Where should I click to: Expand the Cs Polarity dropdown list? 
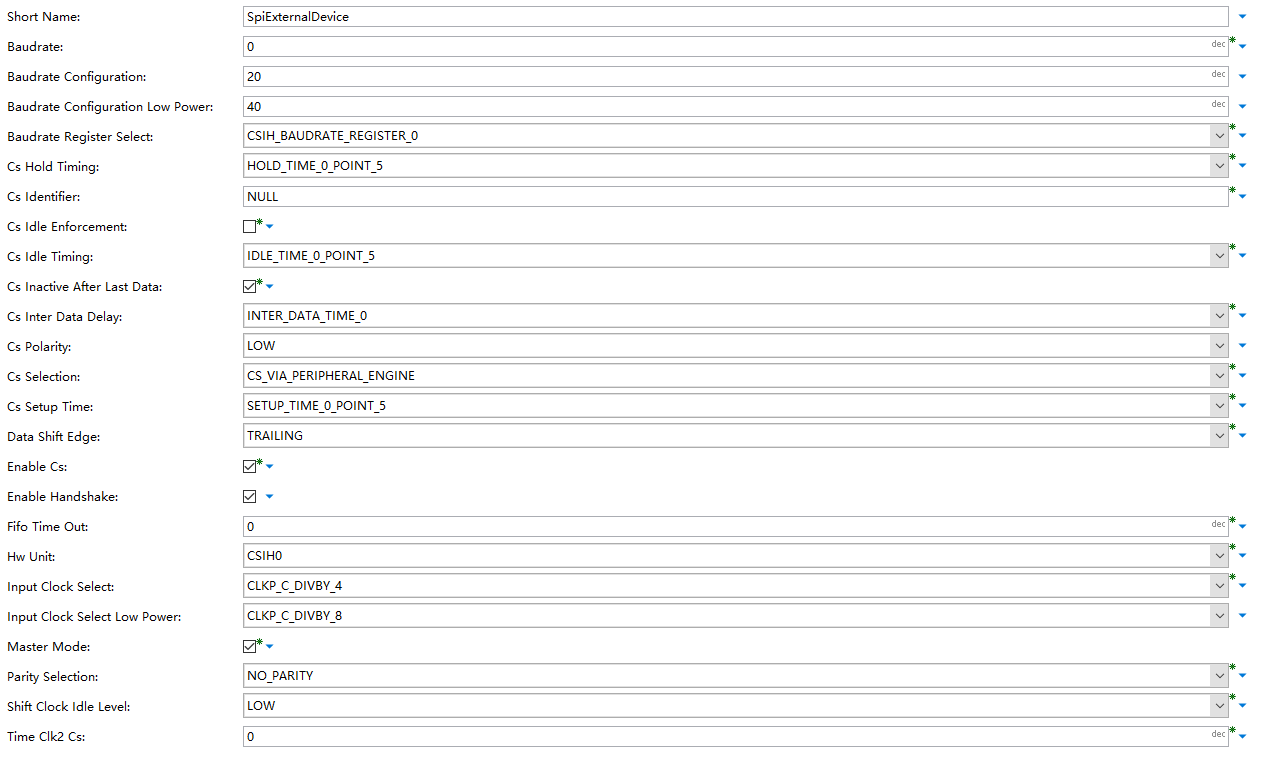point(1219,345)
